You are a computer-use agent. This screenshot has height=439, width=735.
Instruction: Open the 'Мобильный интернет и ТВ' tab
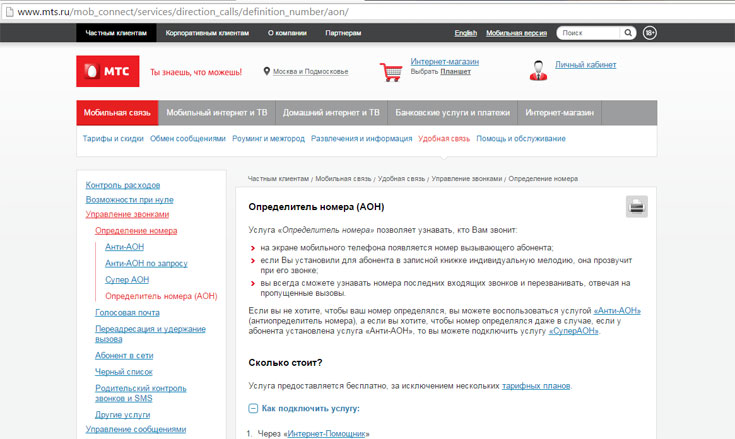point(216,112)
